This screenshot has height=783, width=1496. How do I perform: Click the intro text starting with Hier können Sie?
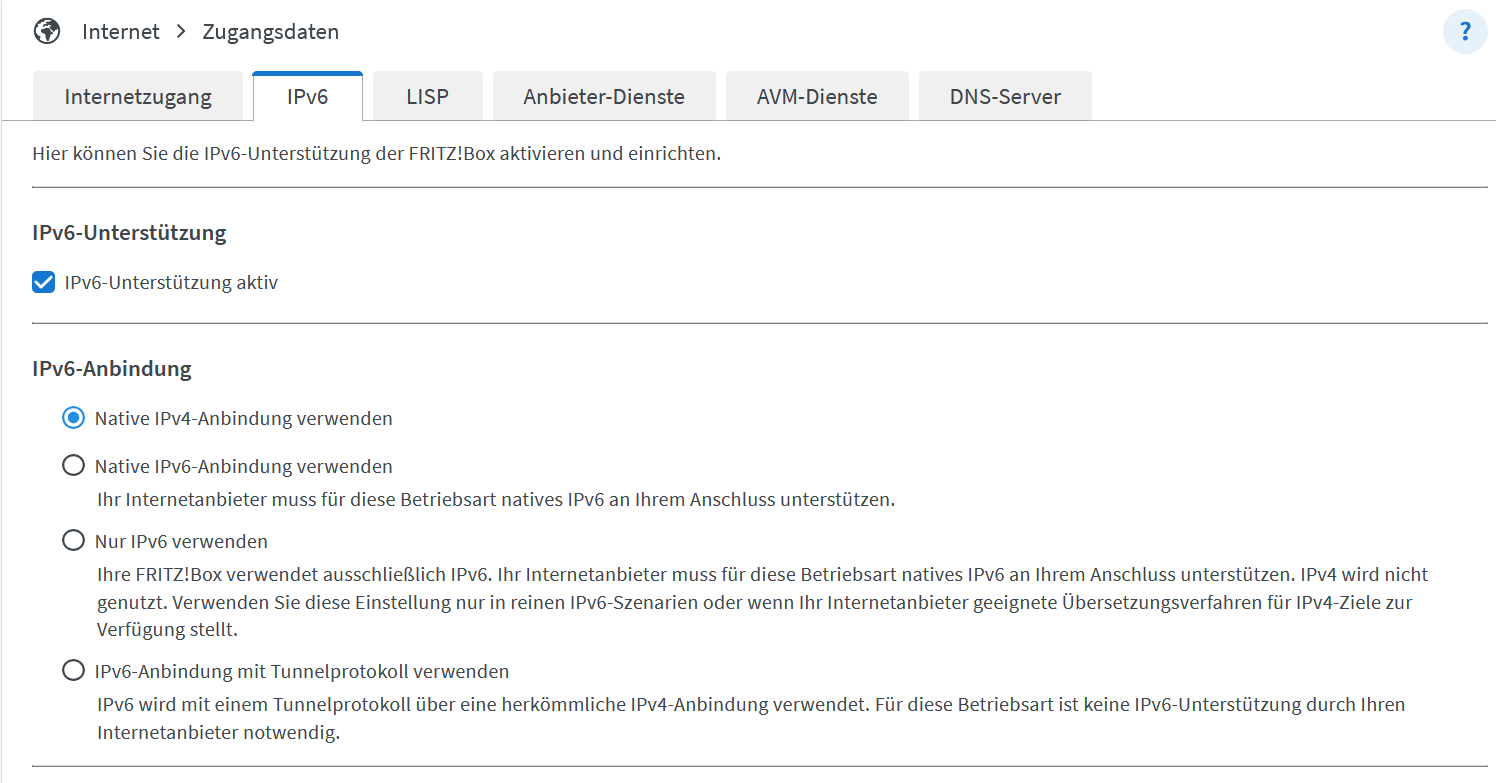tap(376, 155)
